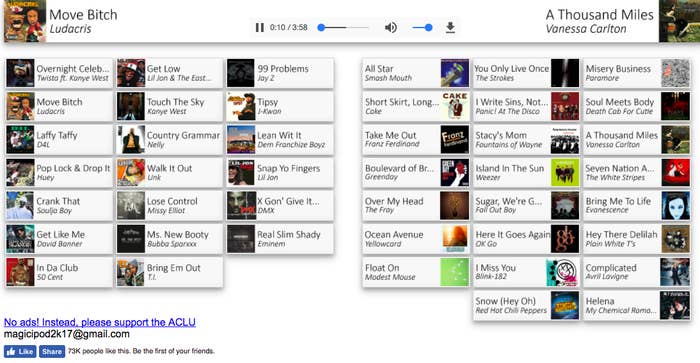This screenshot has width=700, height=363.
Task: Download the mashup with the download icon
Action: 450,28
